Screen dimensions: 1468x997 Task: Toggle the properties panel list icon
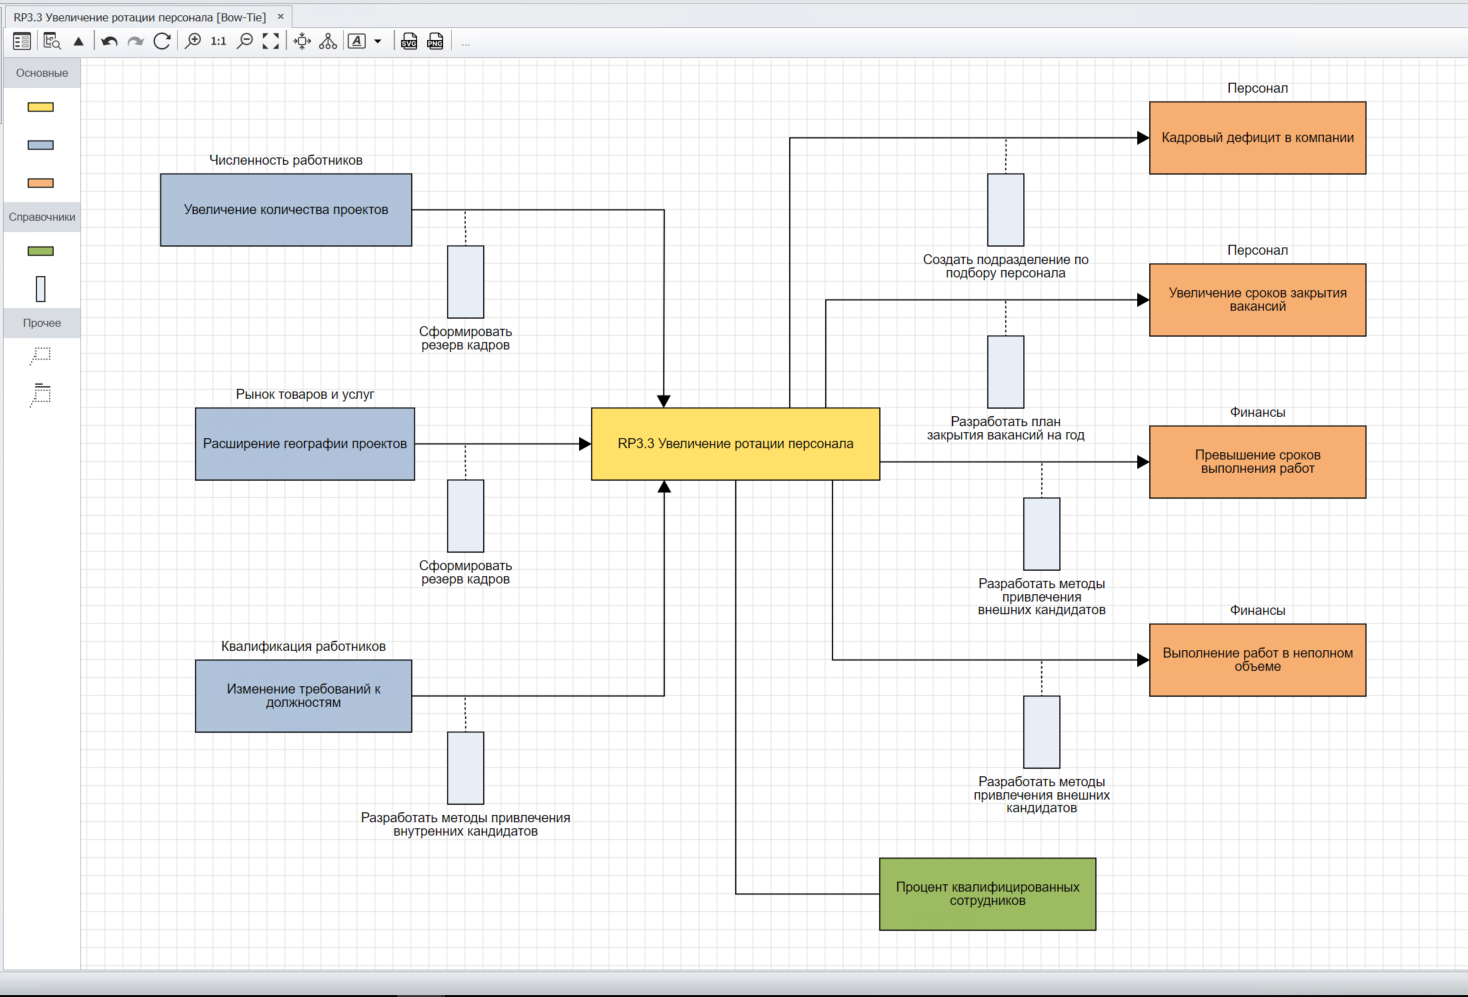coord(22,41)
